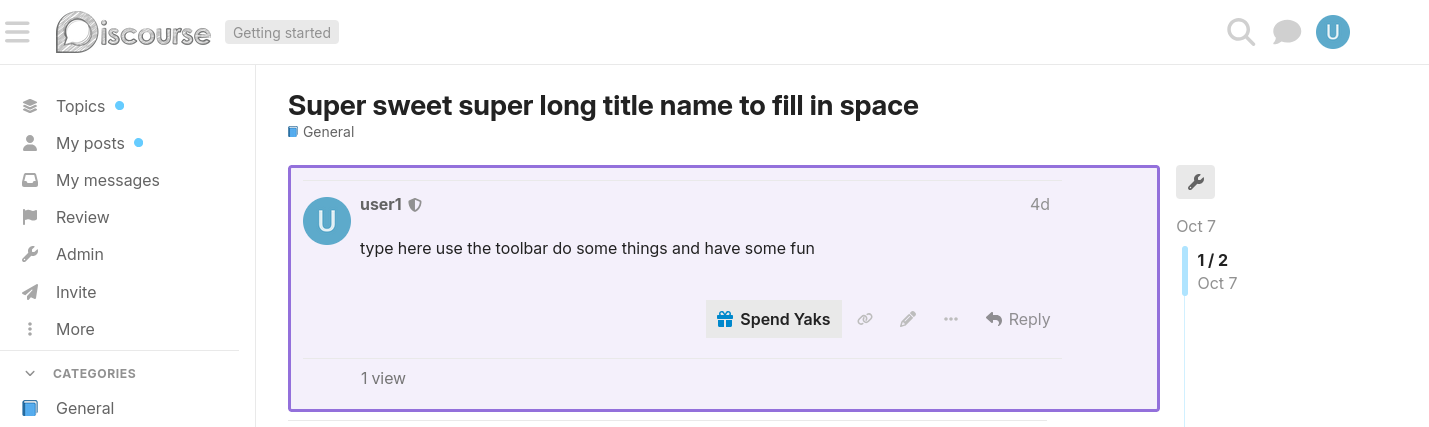The width and height of the screenshot is (1429, 427).
Task: Open My messages in sidebar
Action: (x=107, y=180)
